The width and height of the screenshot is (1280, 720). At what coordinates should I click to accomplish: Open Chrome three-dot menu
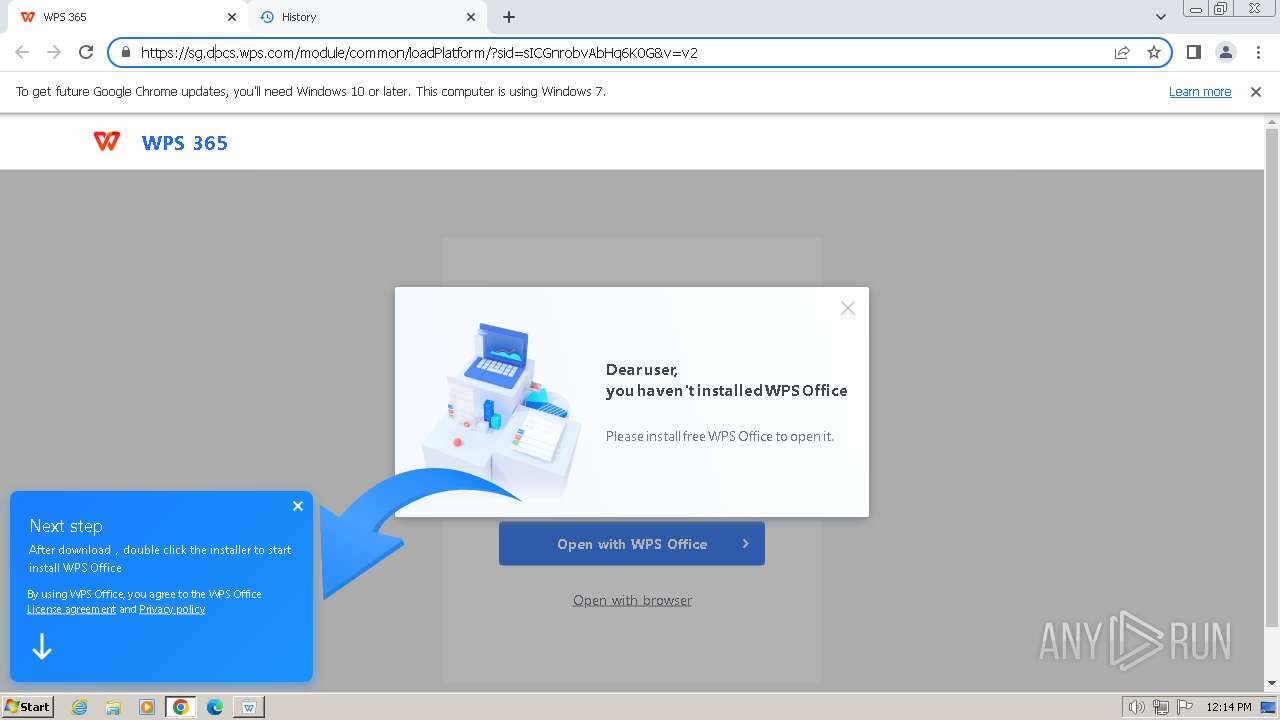pyautogui.click(x=1257, y=52)
